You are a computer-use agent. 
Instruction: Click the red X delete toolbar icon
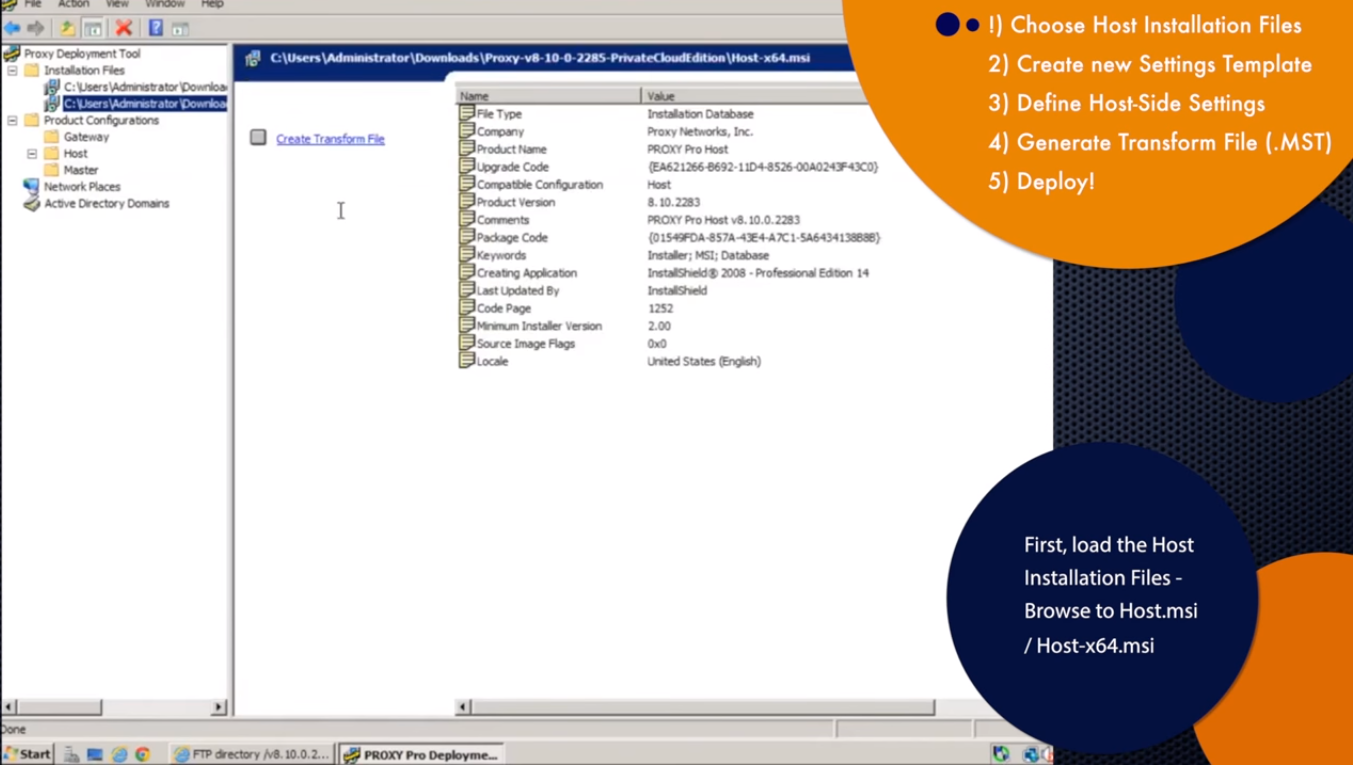(122, 27)
